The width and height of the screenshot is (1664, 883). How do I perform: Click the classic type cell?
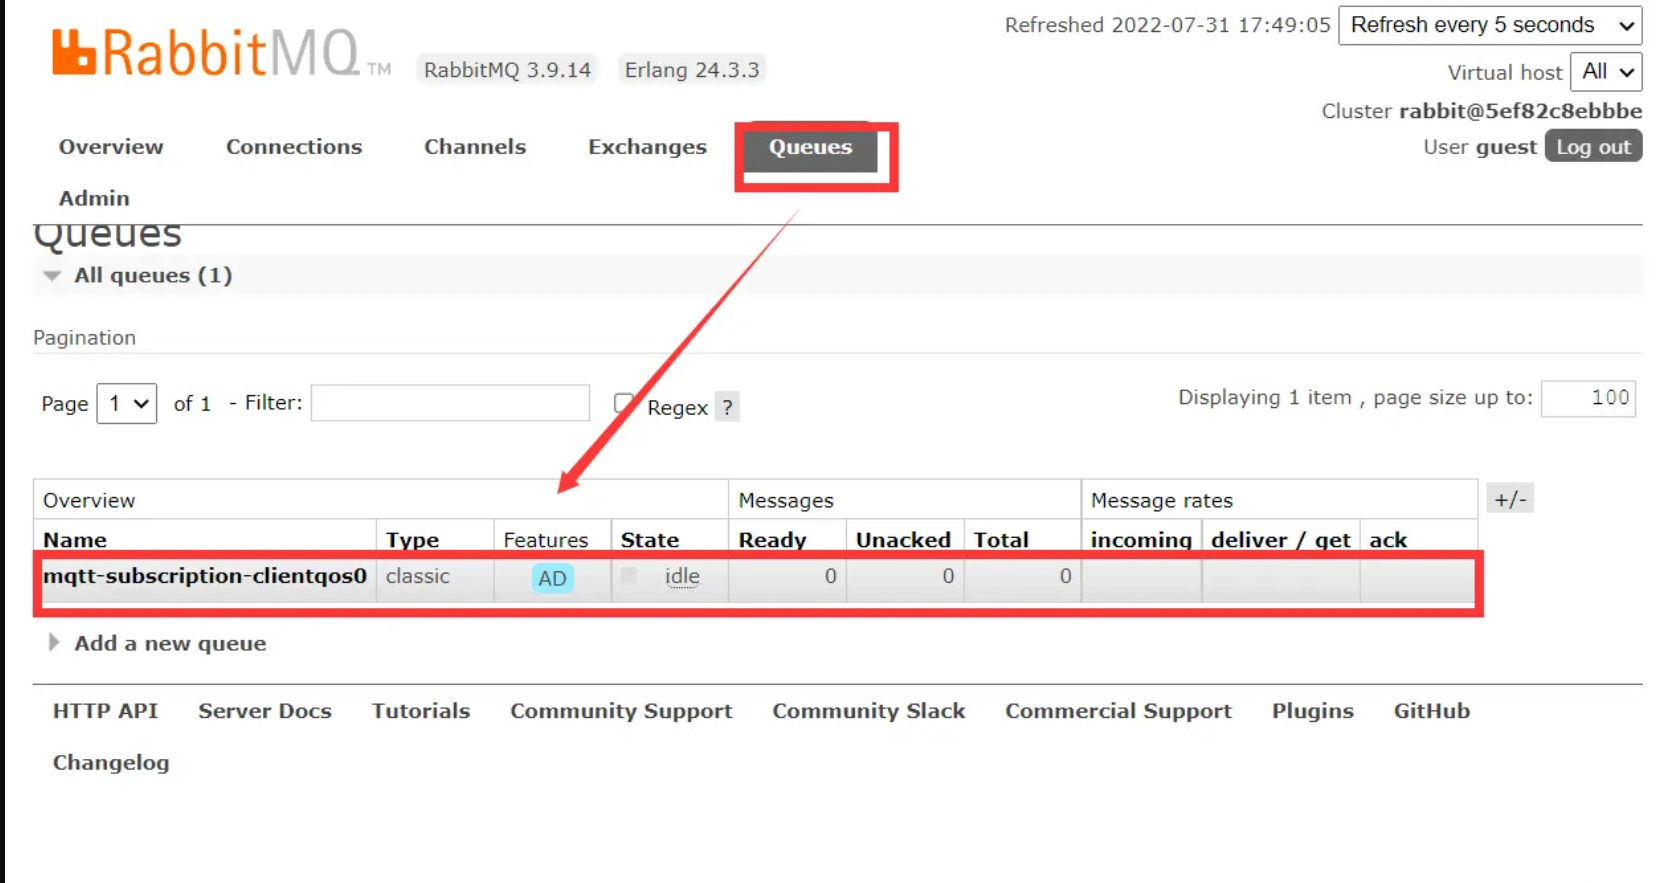(x=418, y=576)
